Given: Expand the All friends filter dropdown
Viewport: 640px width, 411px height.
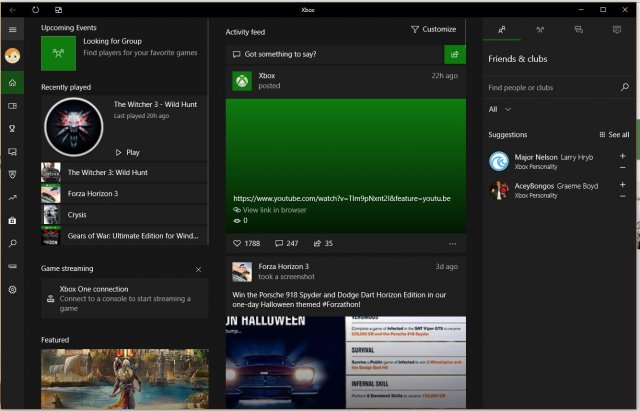Looking at the screenshot, I should click(x=500, y=109).
